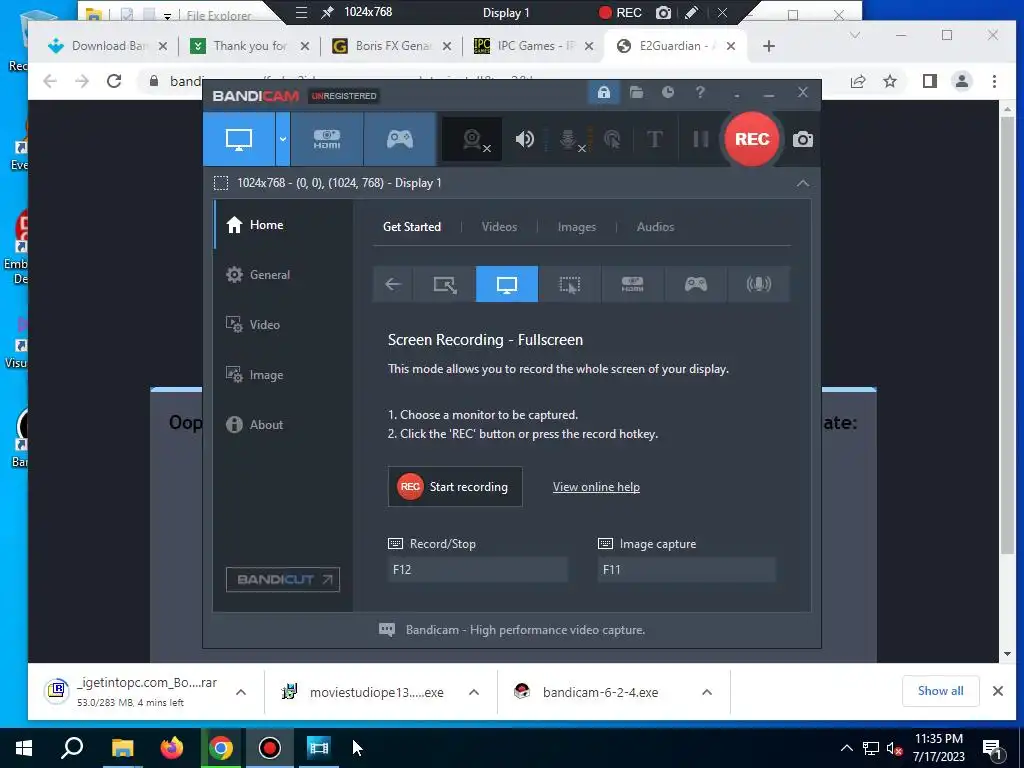Switch to Get Started tab
Viewport: 1024px width, 768px height.
[x=412, y=227]
